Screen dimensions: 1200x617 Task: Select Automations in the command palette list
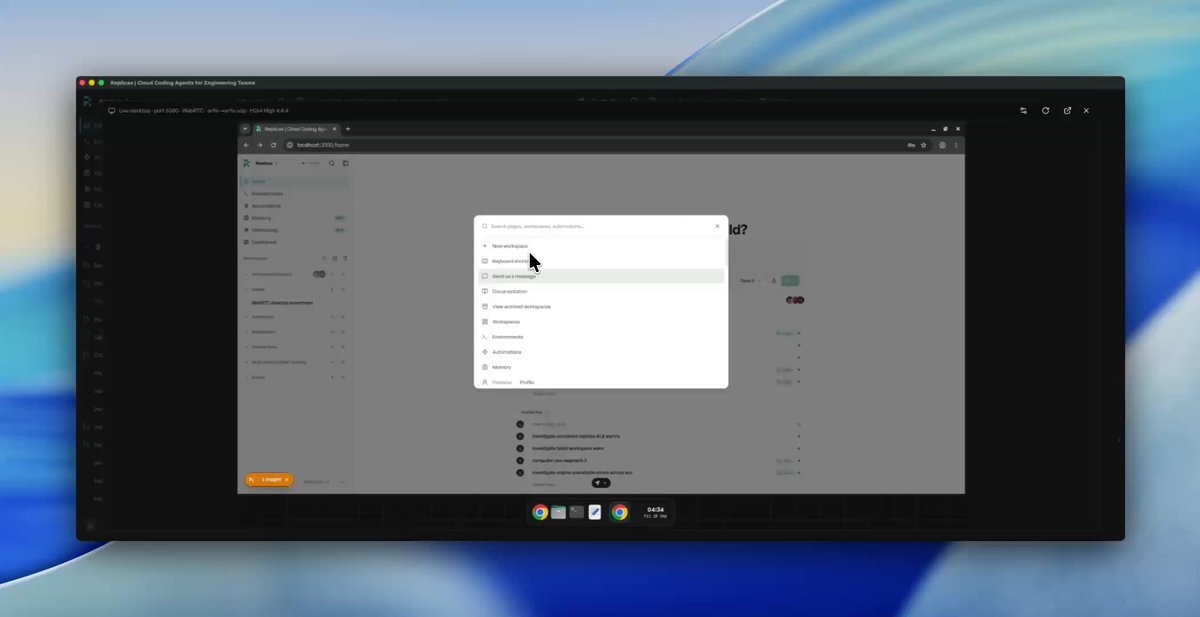click(x=600, y=352)
